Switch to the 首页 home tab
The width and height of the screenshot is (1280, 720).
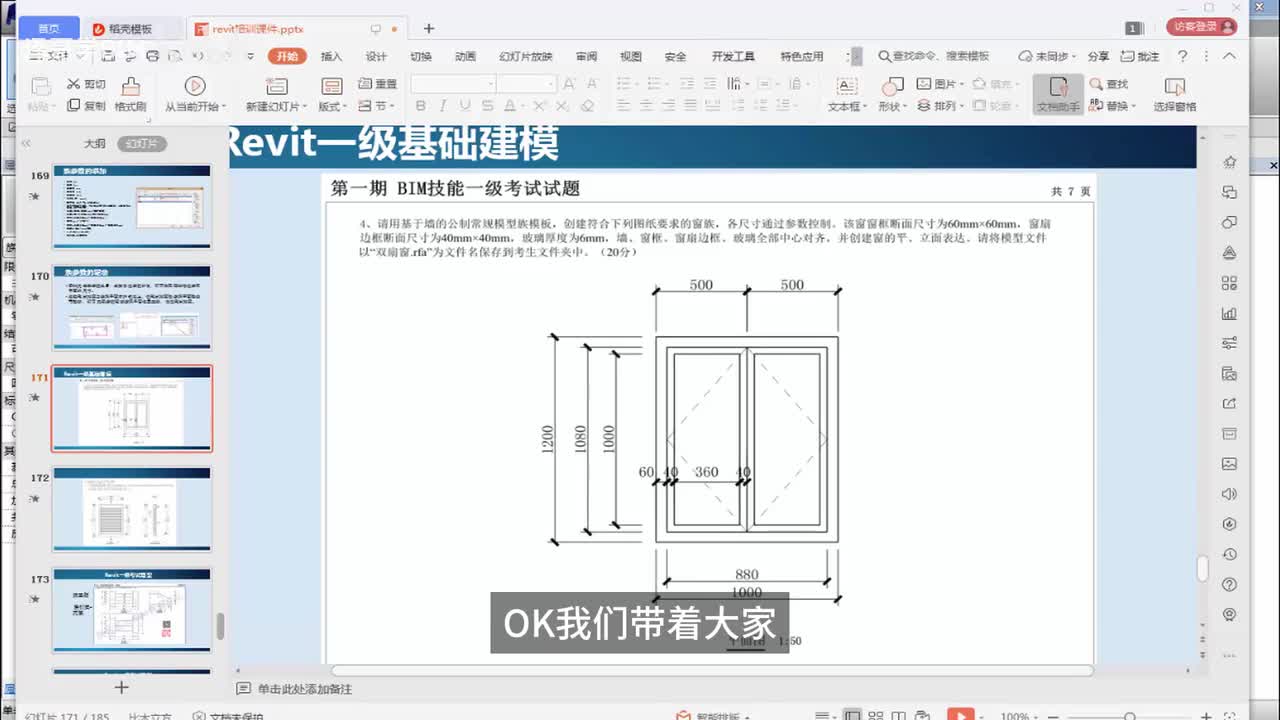pos(47,29)
